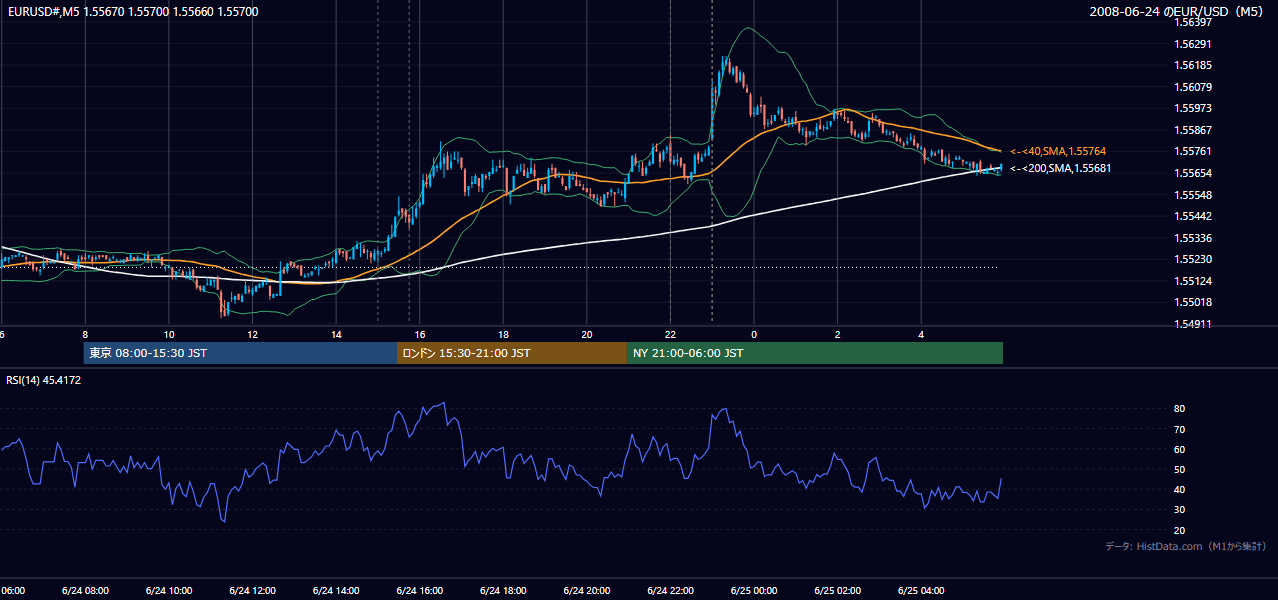This screenshot has width=1278, height=600.
Task: Select the 6/25 00:00 bottom date label
Action: [754, 591]
